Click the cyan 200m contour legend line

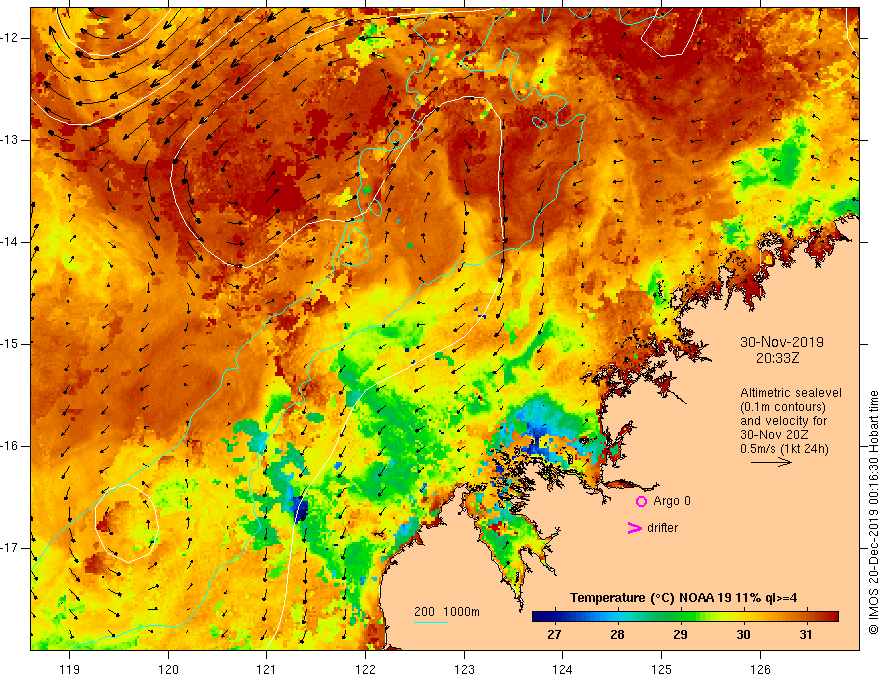click(x=430, y=622)
